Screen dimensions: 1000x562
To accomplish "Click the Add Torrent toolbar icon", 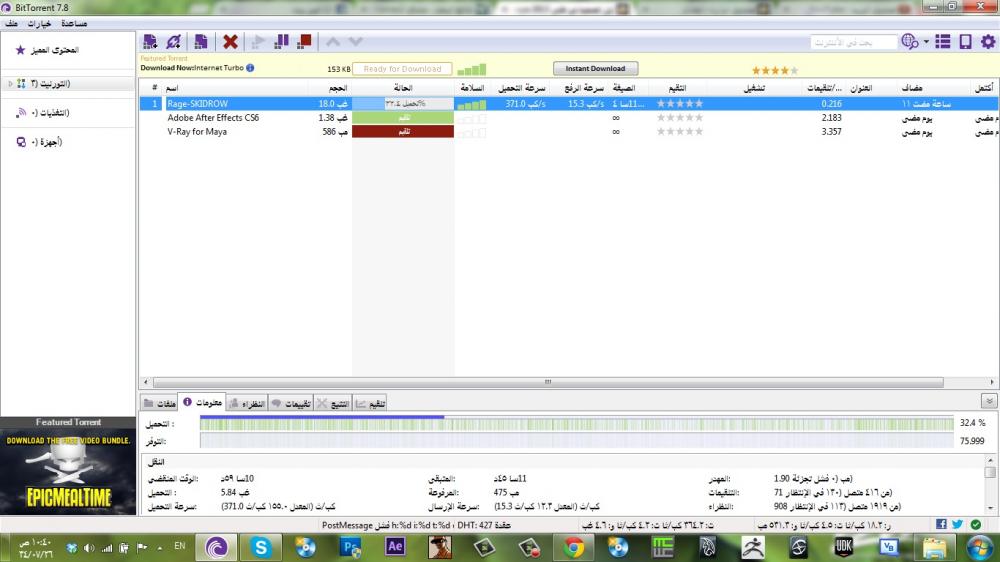I will click(x=150, y=42).
